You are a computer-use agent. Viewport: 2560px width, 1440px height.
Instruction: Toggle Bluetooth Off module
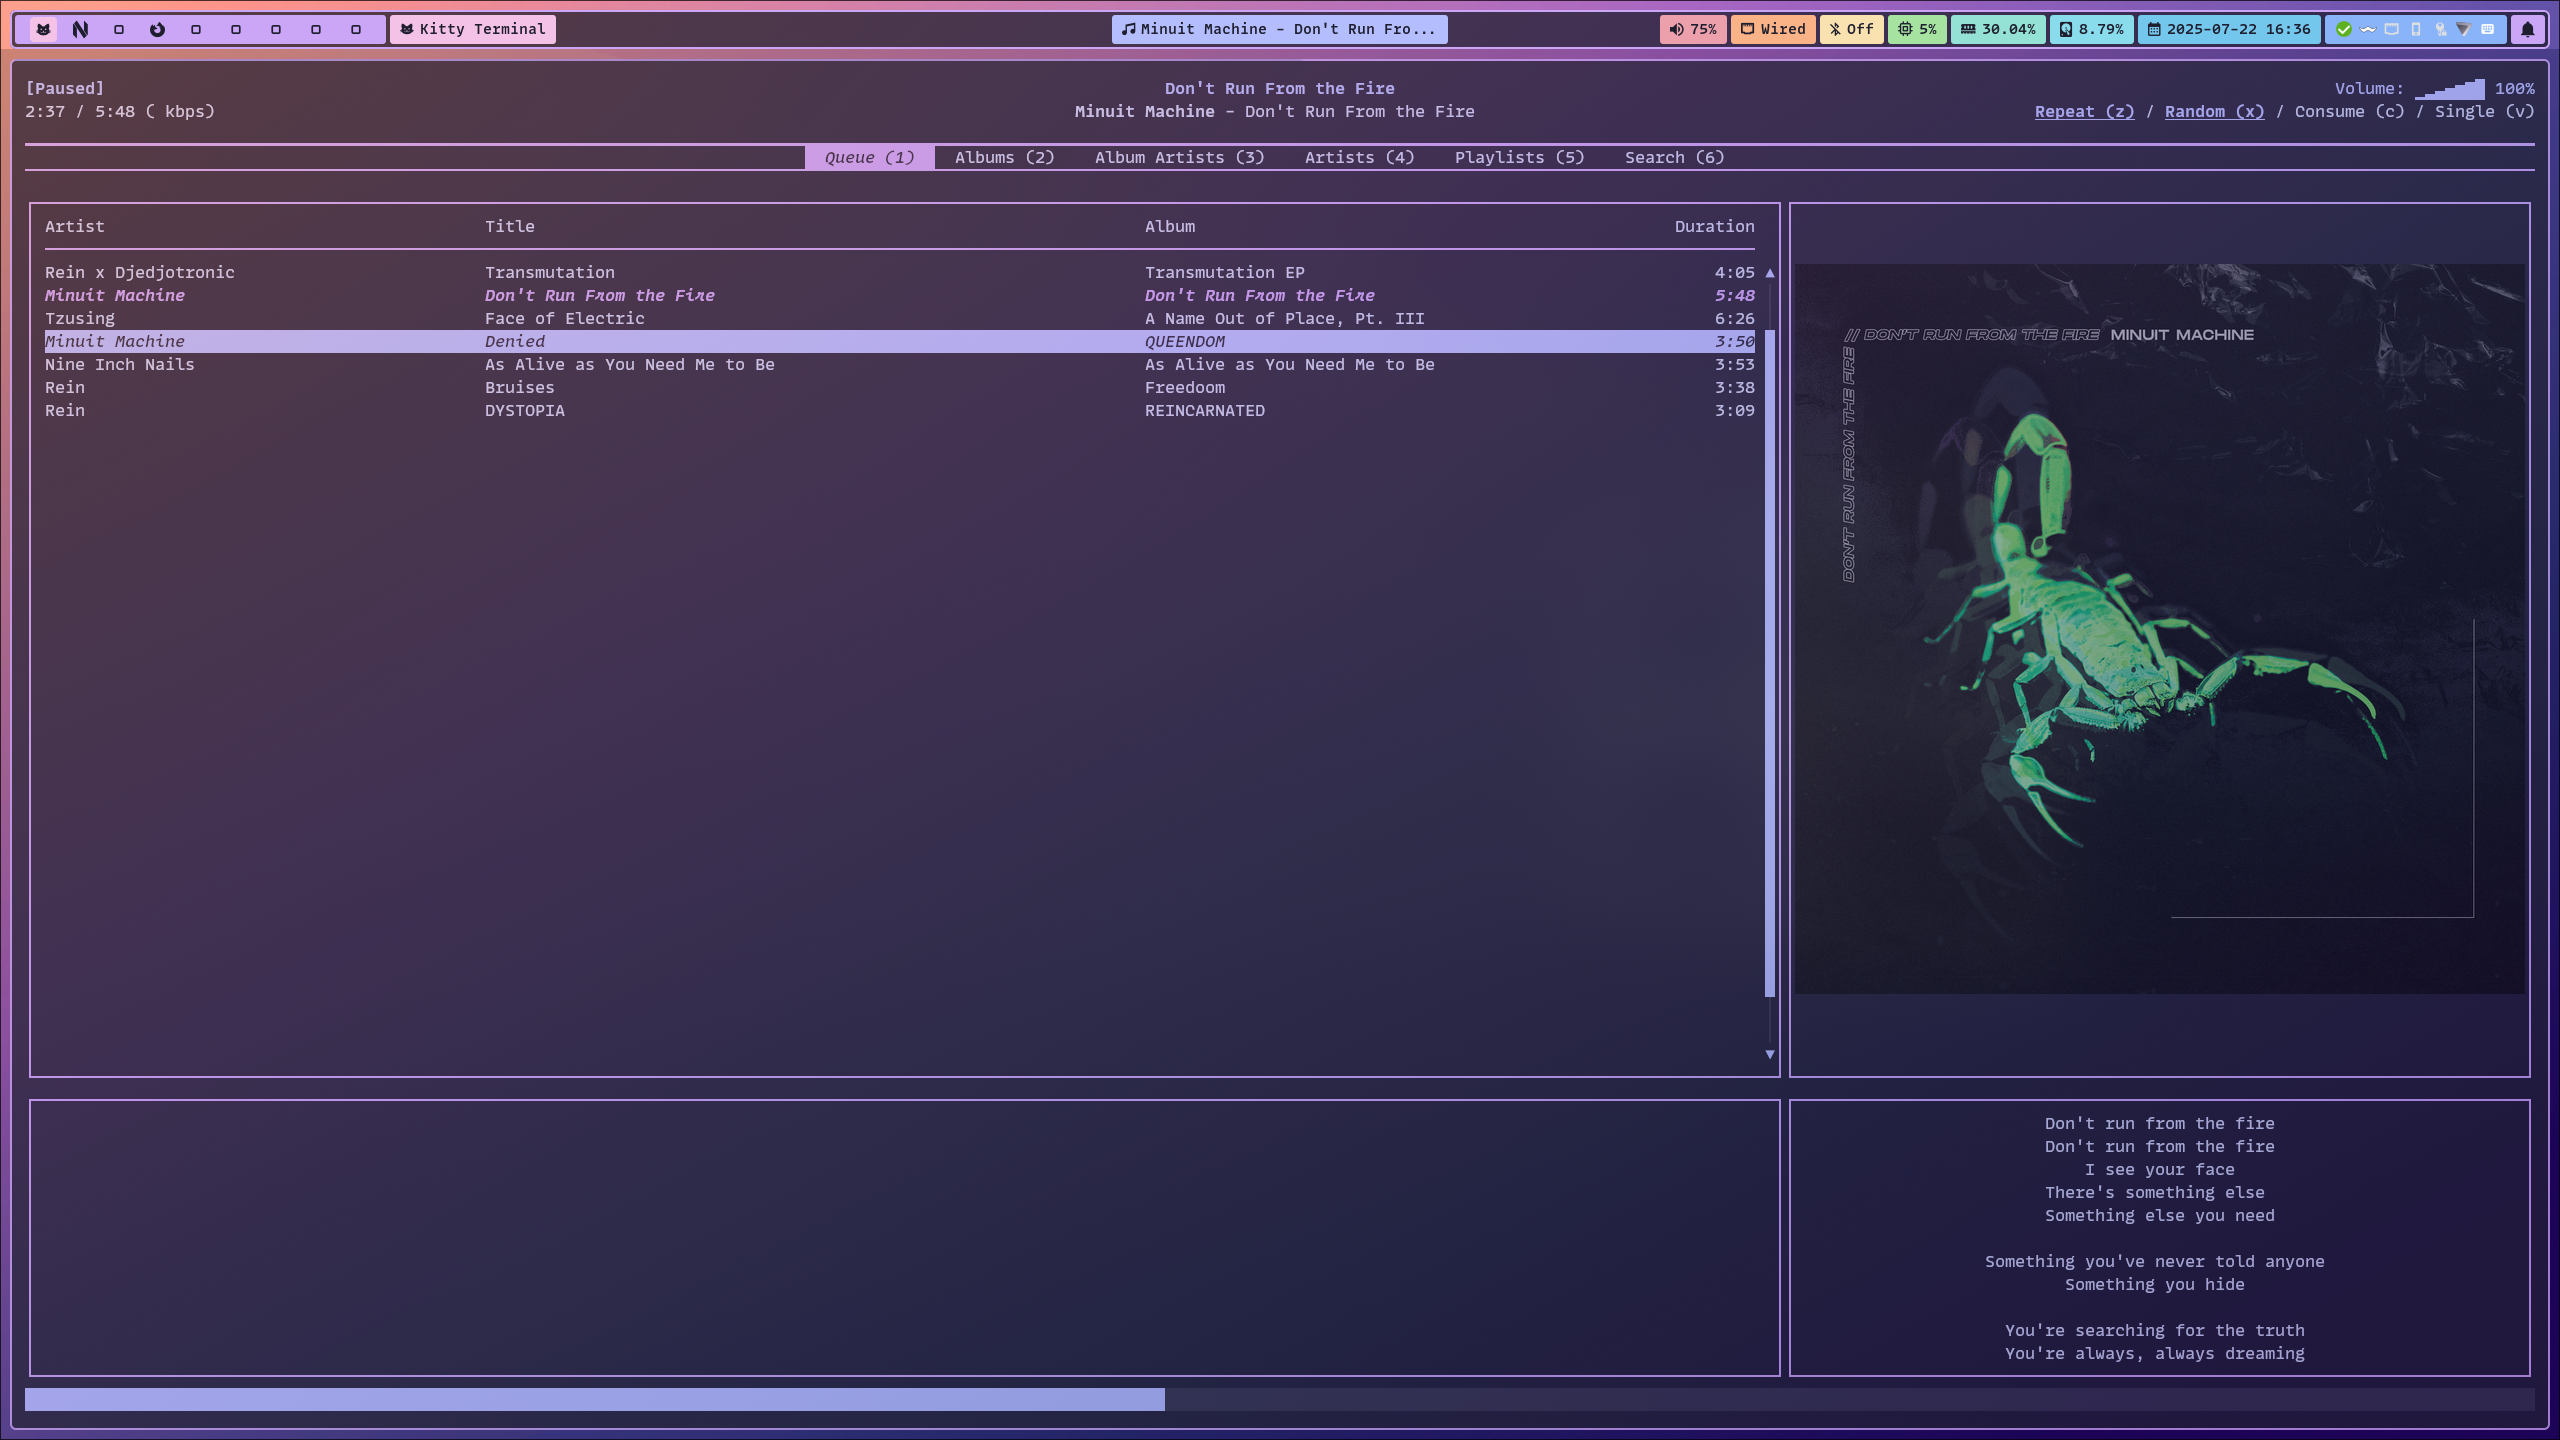point(1851,29)
